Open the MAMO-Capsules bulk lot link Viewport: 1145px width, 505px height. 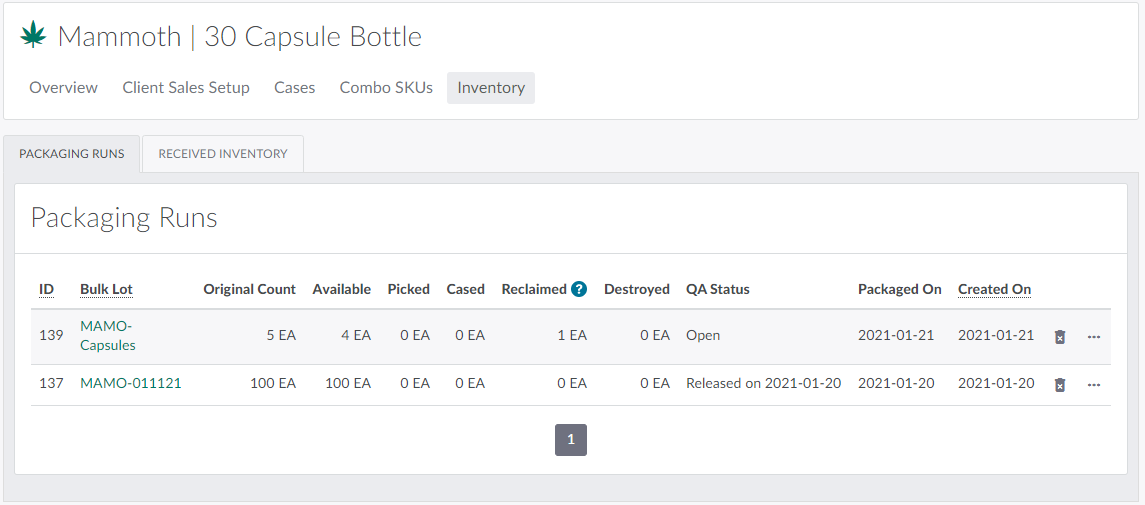107,335
